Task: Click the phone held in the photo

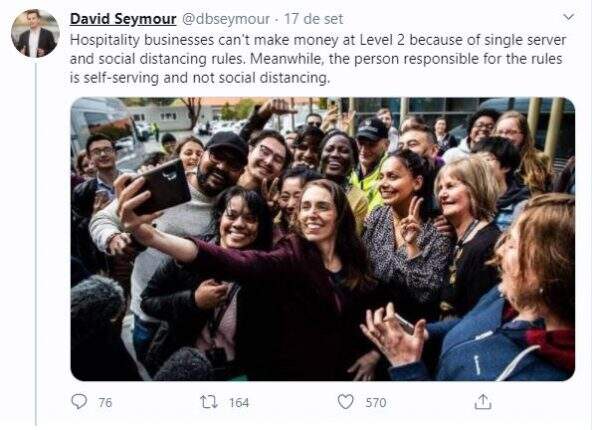Action: pyautogui.click(x=161, y=188)
